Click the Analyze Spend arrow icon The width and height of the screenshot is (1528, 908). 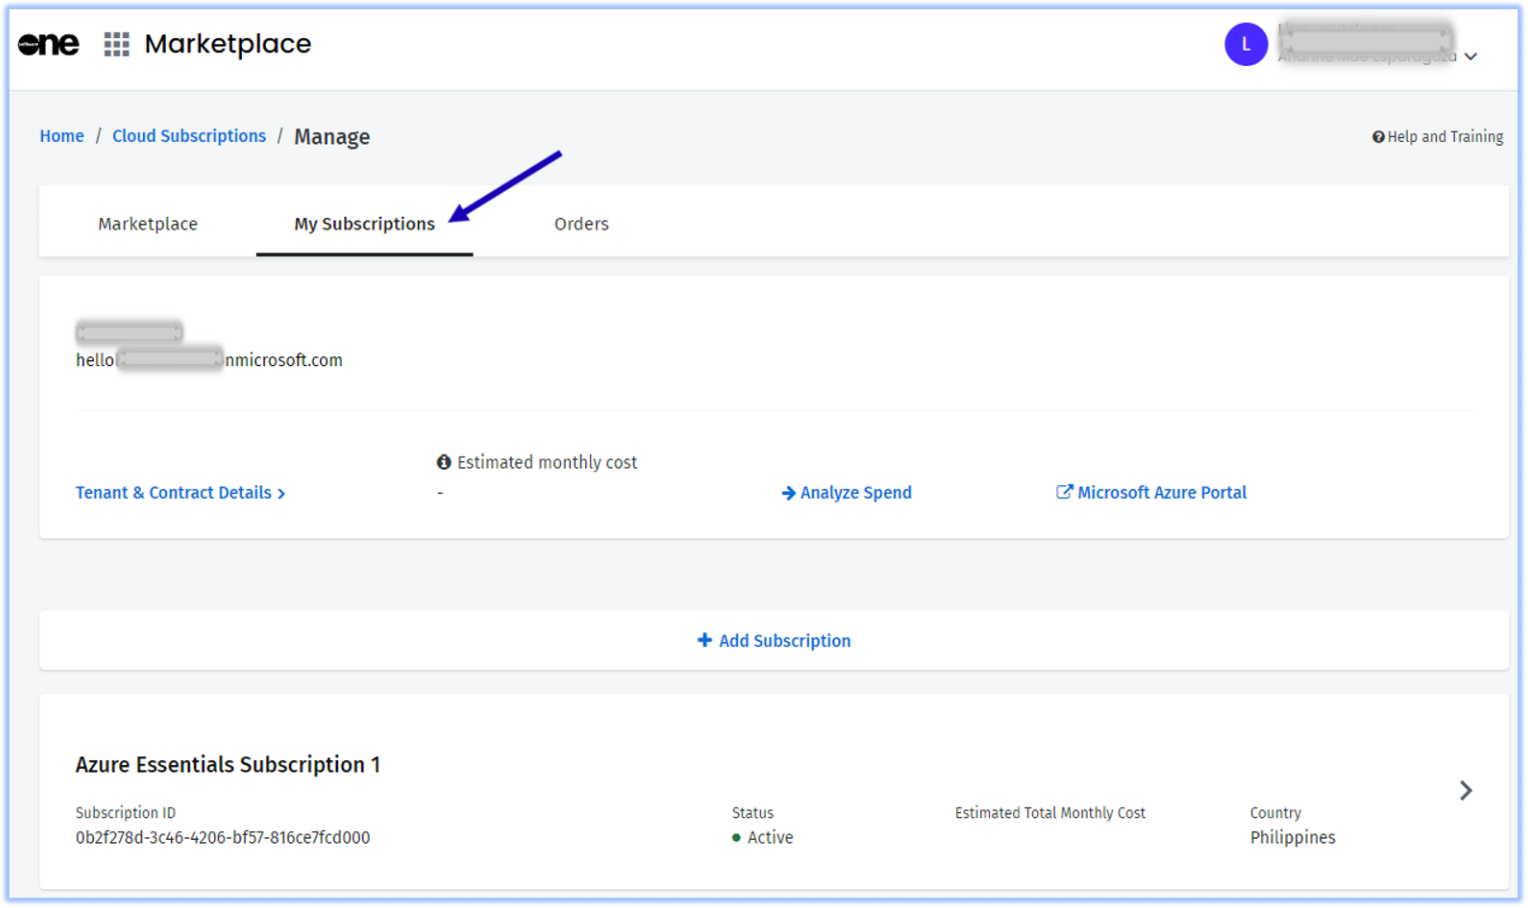click(788, 493)
